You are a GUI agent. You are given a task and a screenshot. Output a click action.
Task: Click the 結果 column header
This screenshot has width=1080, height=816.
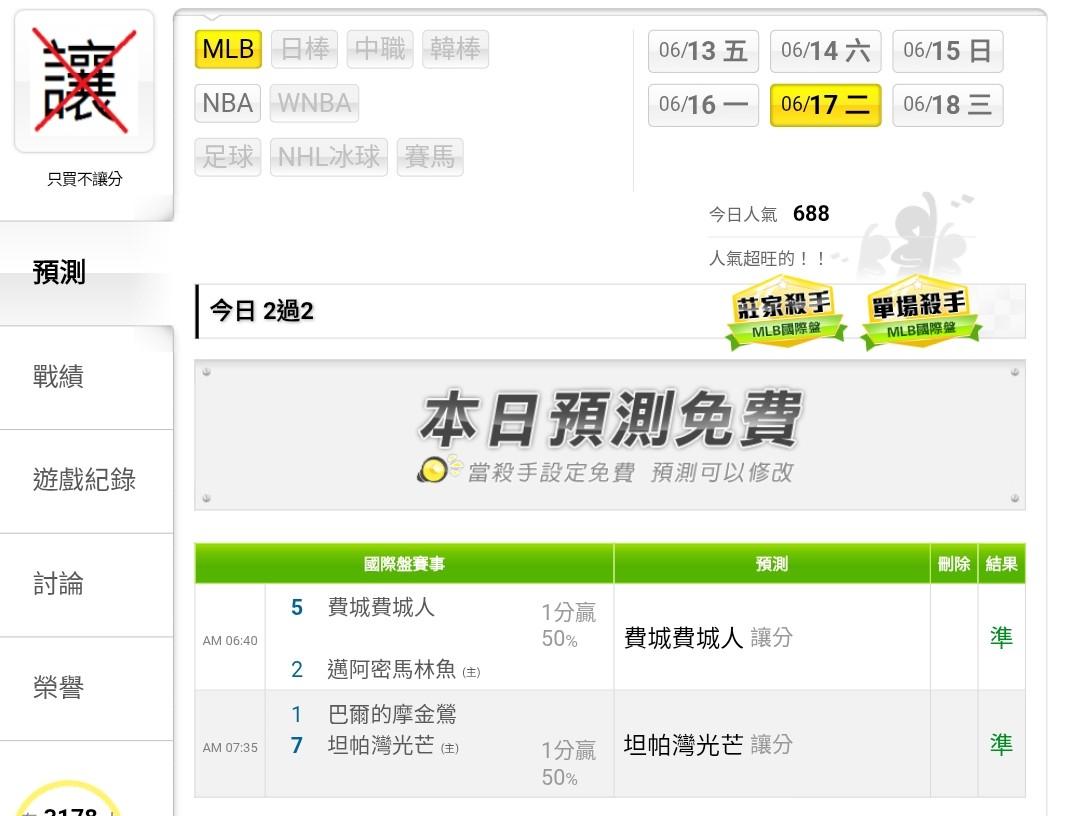(1001, 564)
